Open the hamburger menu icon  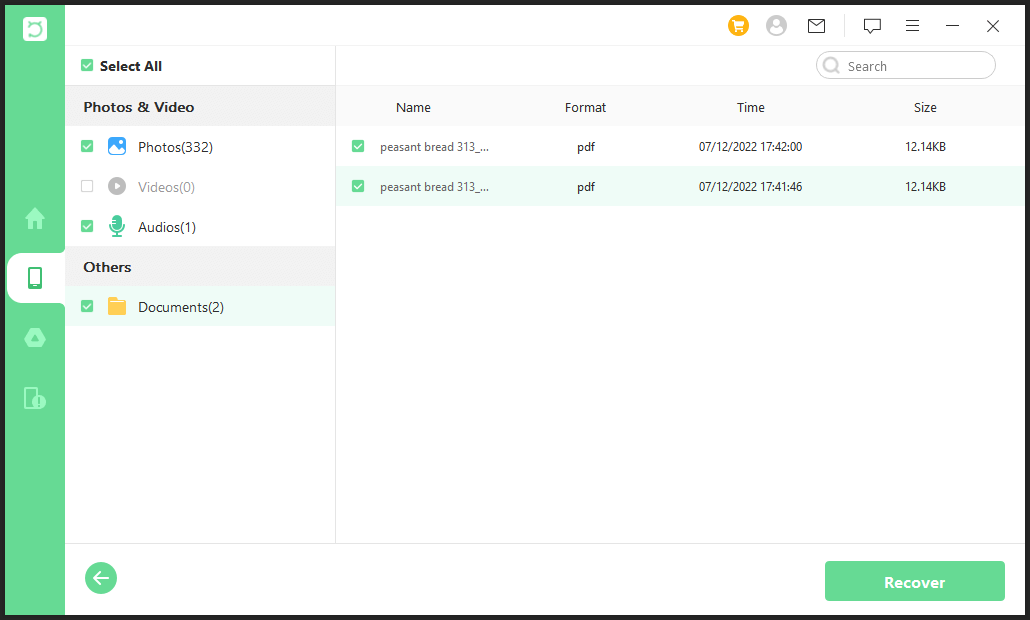coord(912,26)
